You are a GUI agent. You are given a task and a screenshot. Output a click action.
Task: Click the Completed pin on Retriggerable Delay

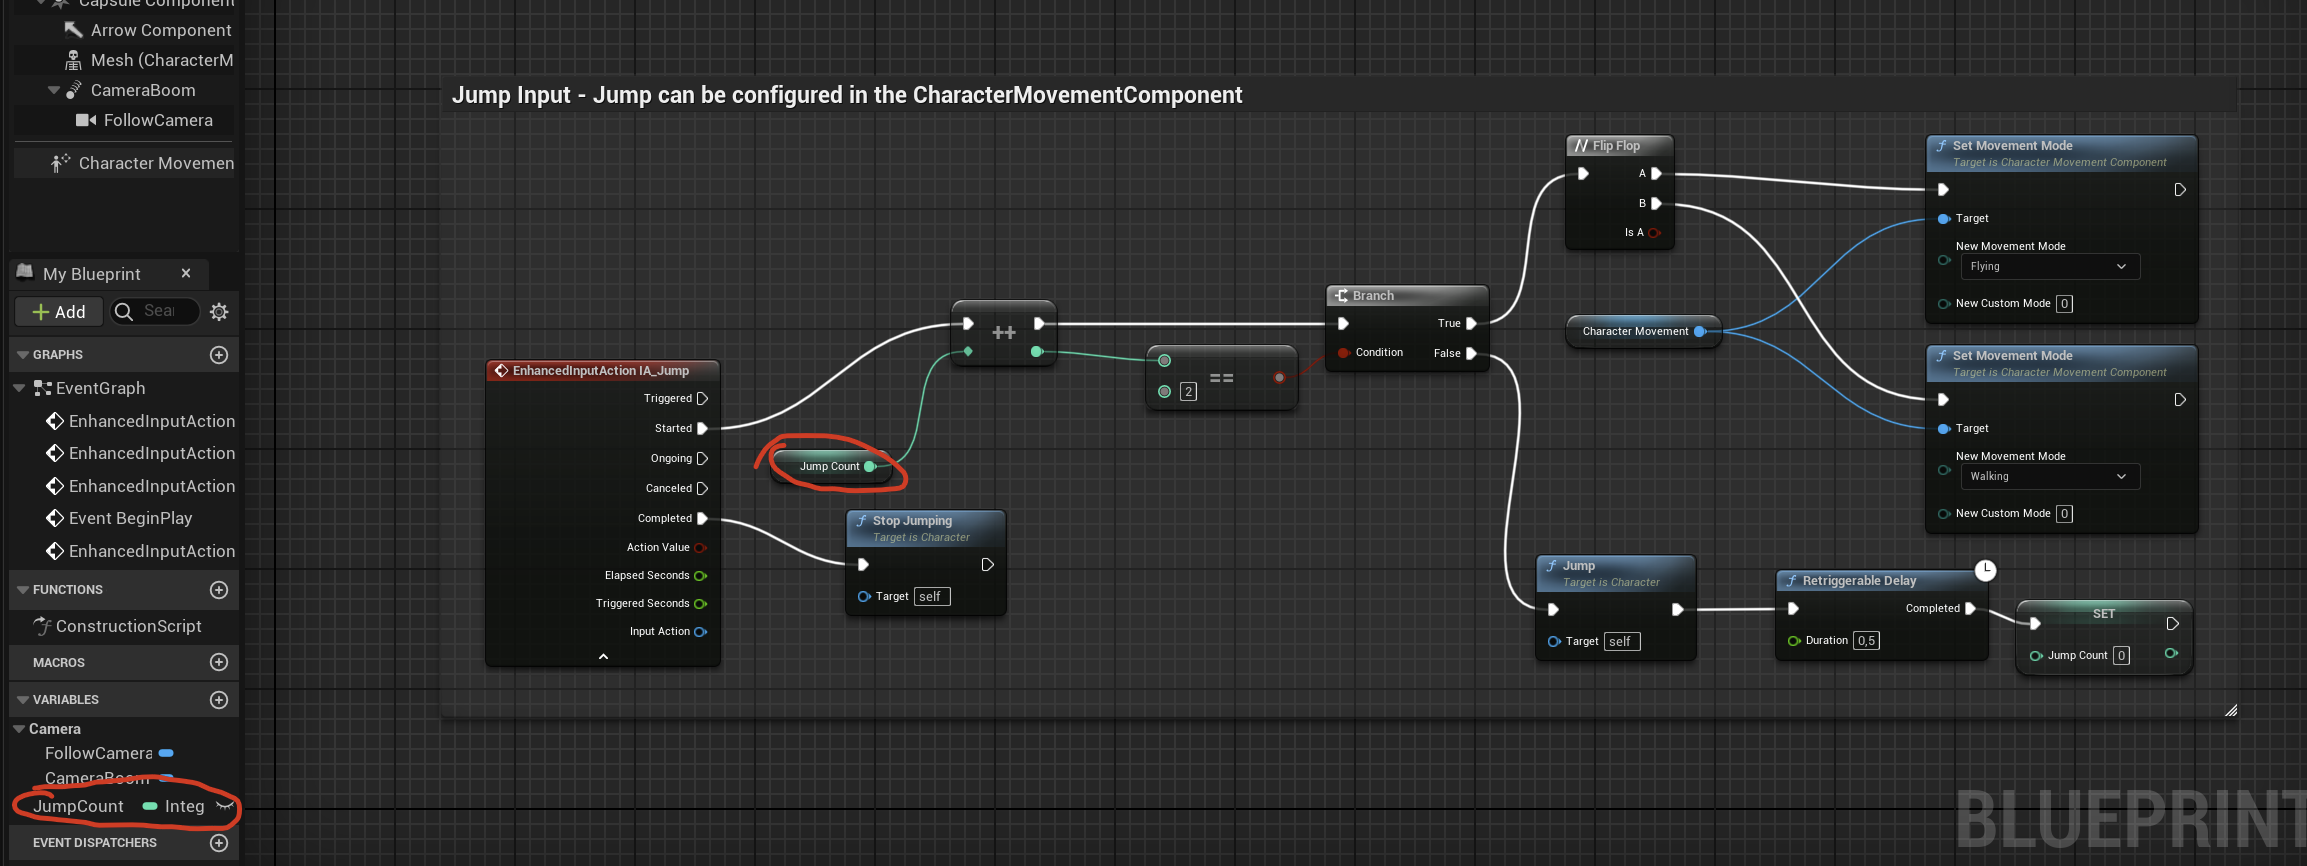(1970, 608)
